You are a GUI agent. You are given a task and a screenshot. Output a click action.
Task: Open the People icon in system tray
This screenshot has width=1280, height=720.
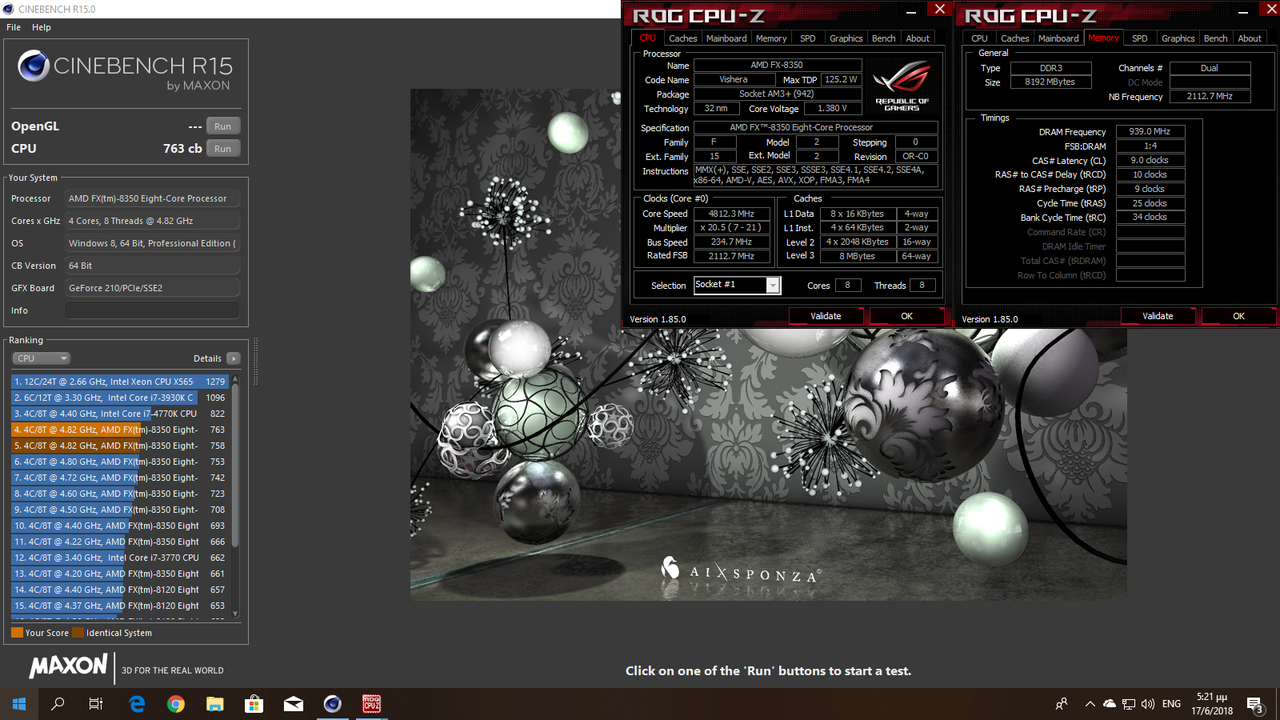coord(1061,705)
